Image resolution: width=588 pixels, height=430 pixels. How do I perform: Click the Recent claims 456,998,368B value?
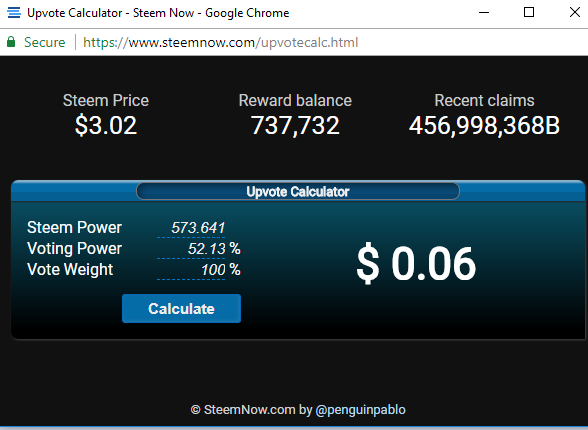pos(484,125)
